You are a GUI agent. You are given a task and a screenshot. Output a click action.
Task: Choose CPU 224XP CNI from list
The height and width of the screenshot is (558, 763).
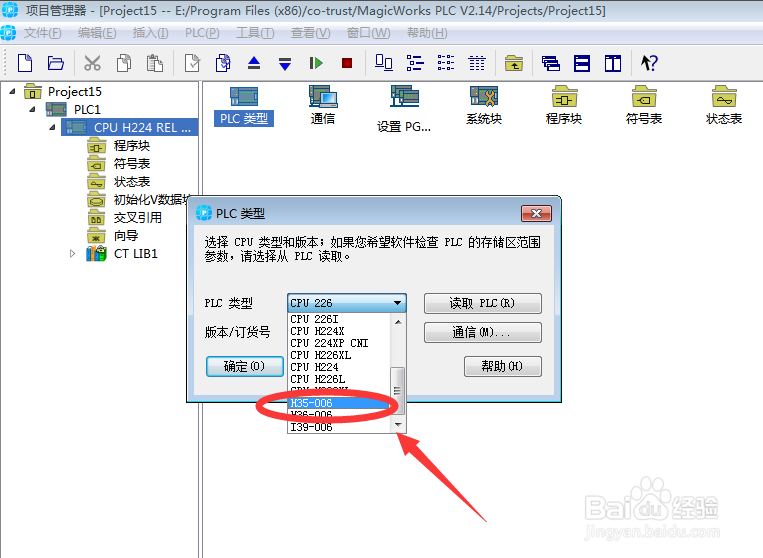340,343
